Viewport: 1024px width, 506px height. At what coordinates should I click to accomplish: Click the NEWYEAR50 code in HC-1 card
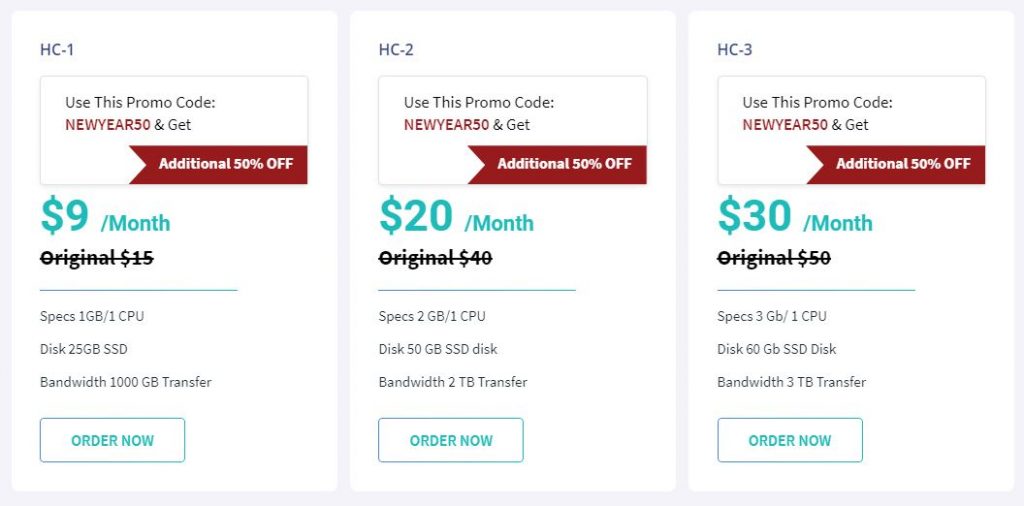tap(107, 125)
